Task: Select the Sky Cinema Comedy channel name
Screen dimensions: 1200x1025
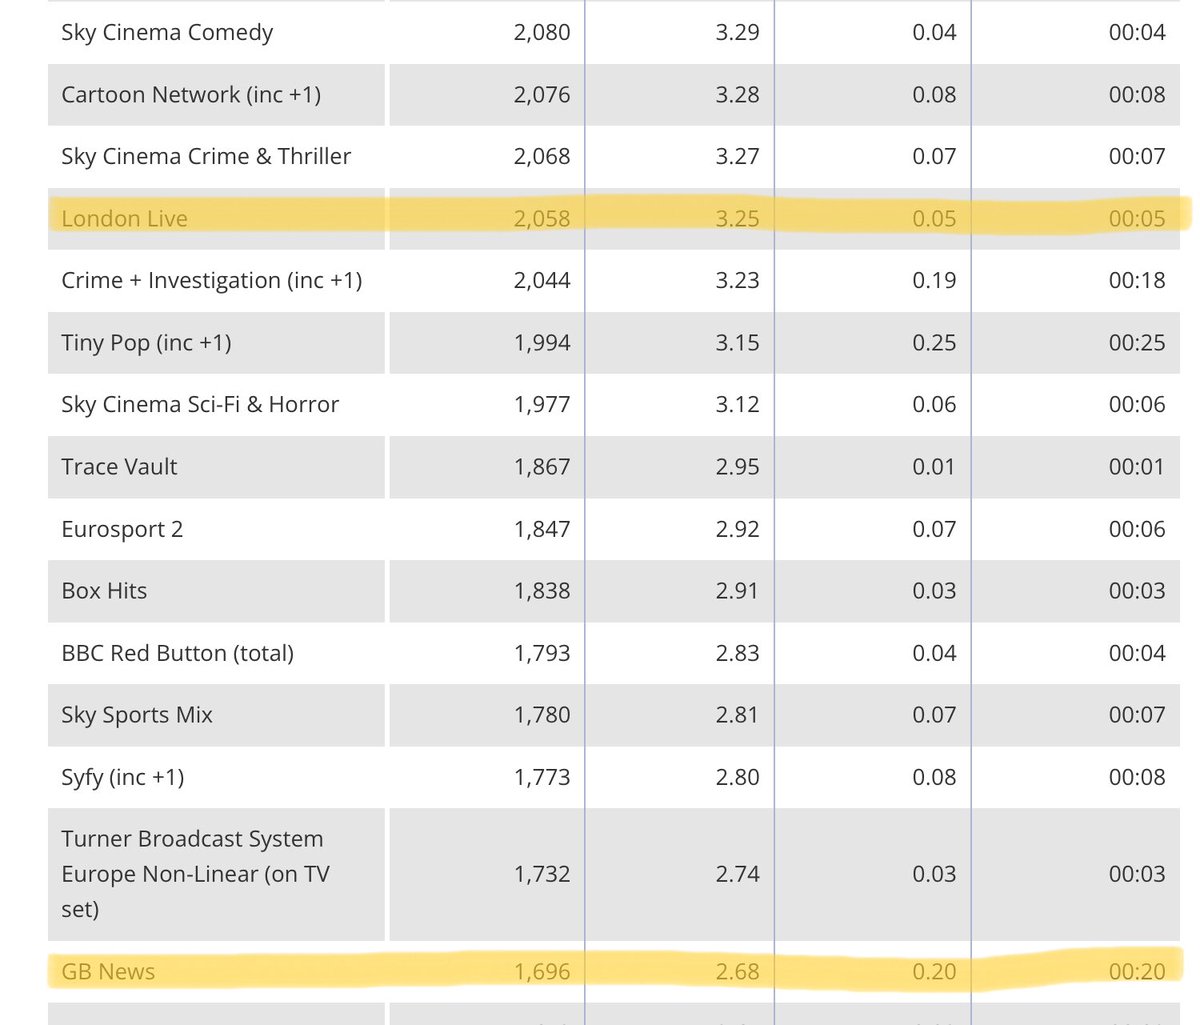Action: tap(167, 33)
